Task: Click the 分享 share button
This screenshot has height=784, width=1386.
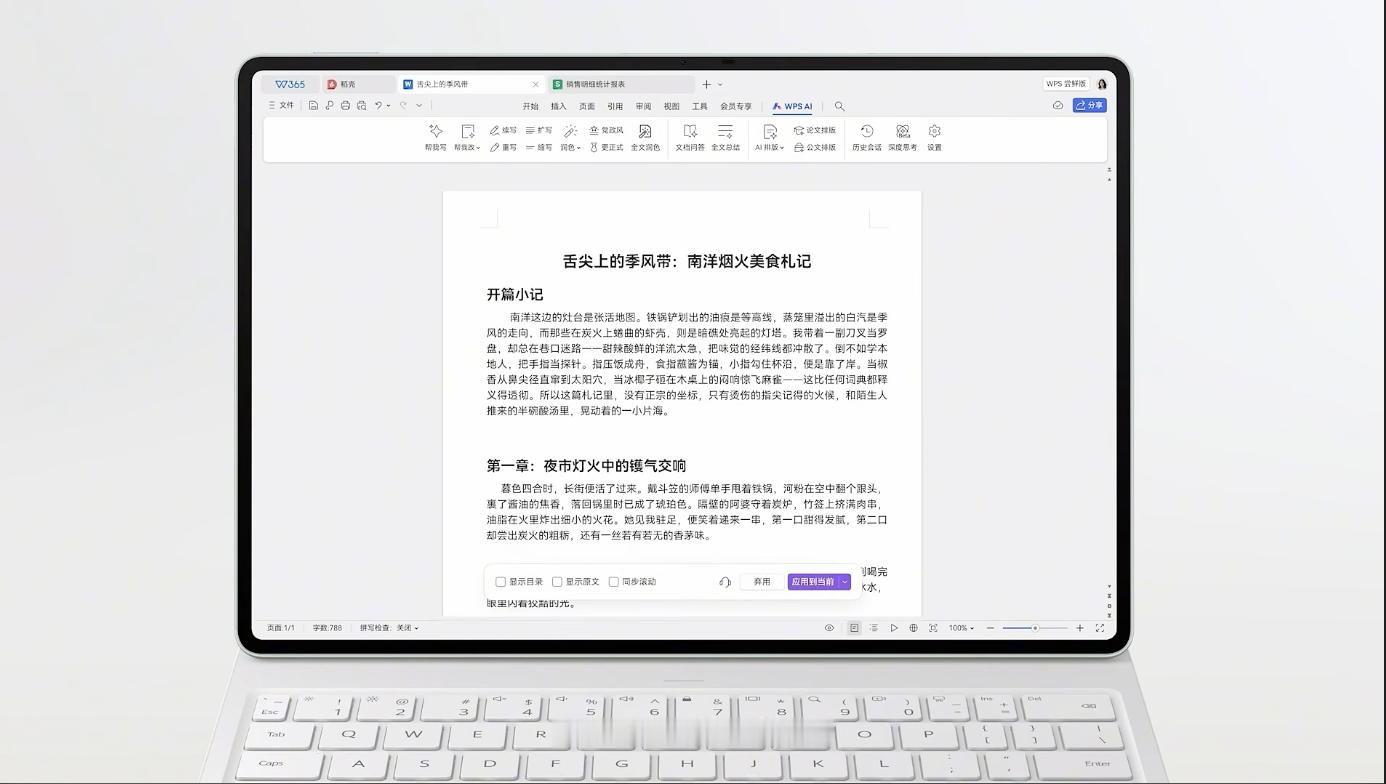Action: pos(1089,105)
